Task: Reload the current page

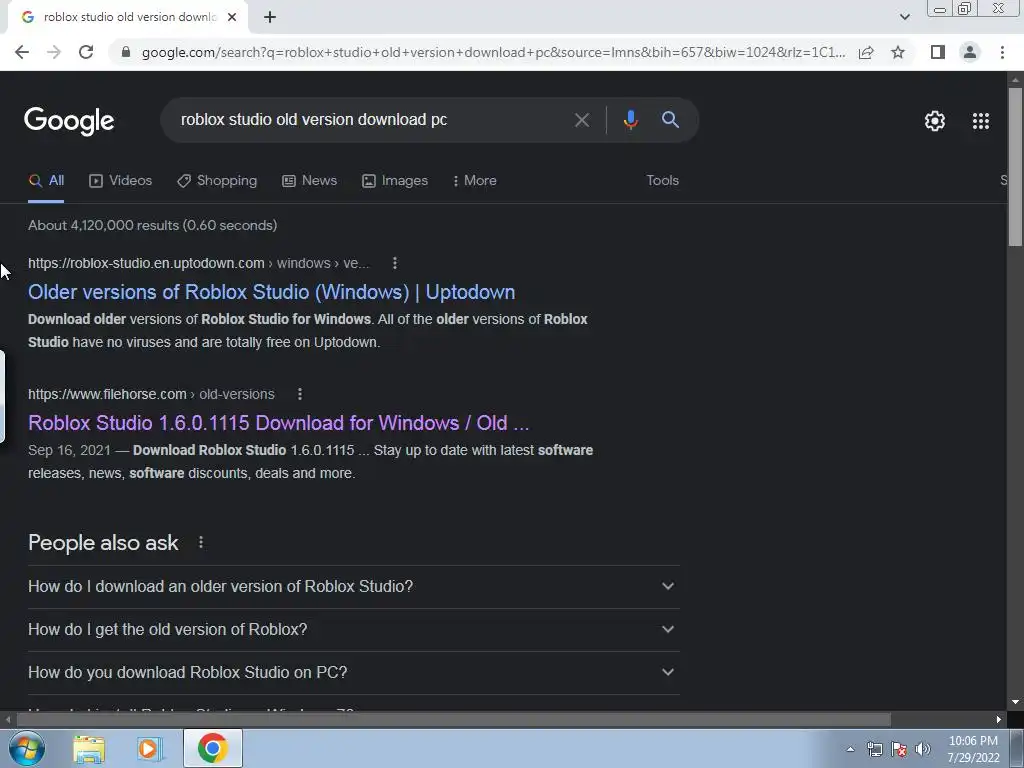Action: click(86, 52)
